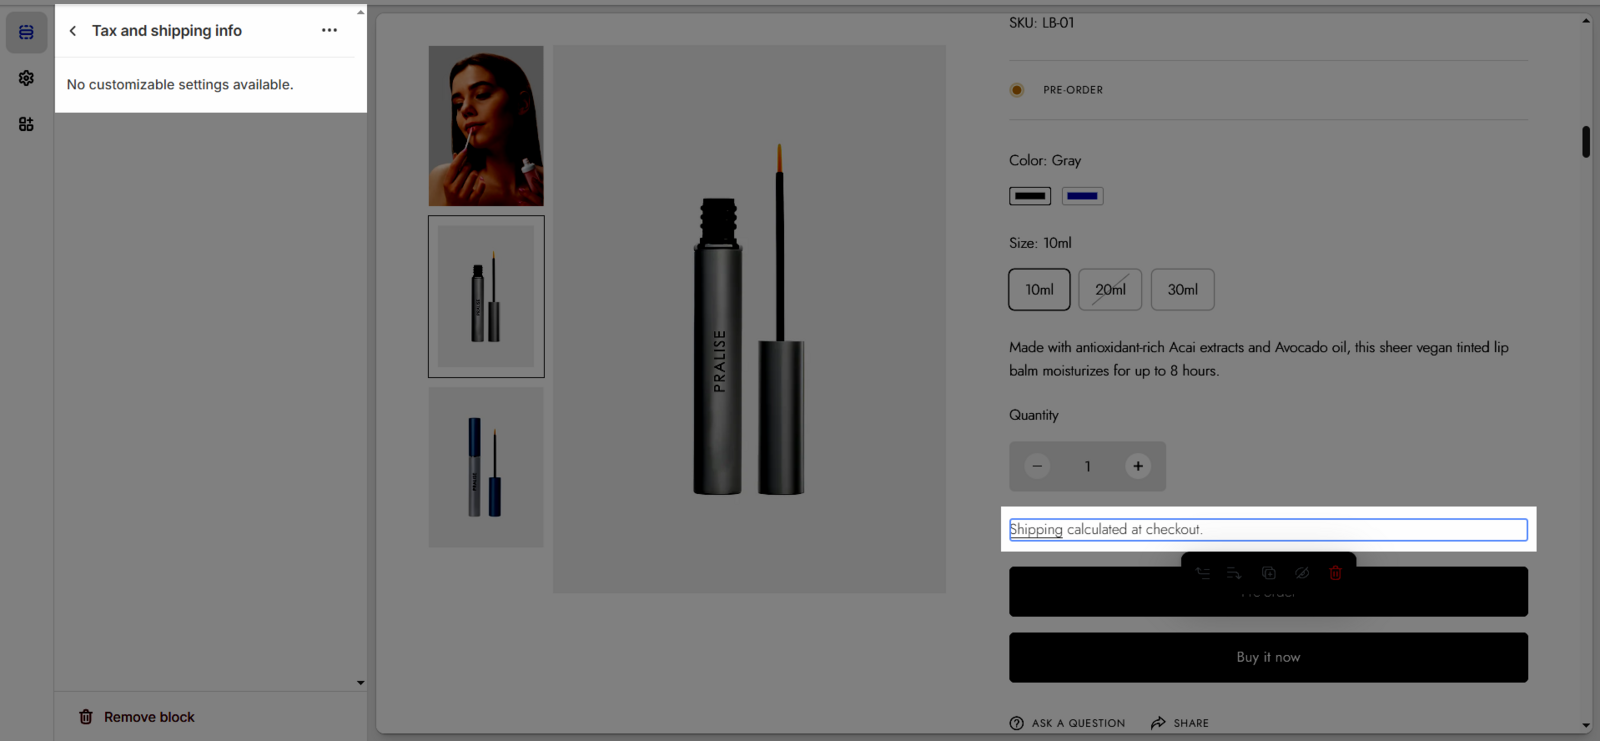The image size is (1600, 741).
Task: Delete block with the red trash icon
Action: pos(1335,573)
